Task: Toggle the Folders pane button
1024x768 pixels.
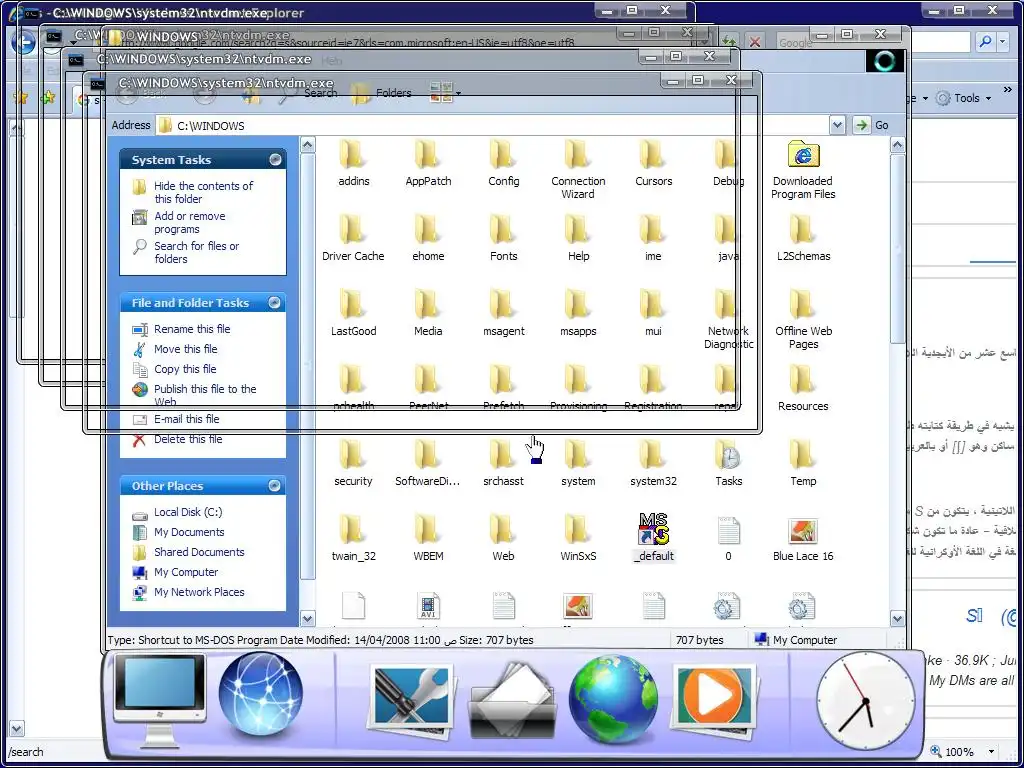Action: click(381, 93)
